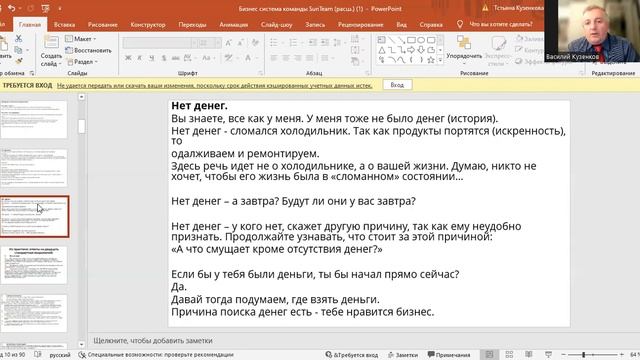Toggle underline (Ч) formatting
Screen dimensions: 640x360
[151, 58]
